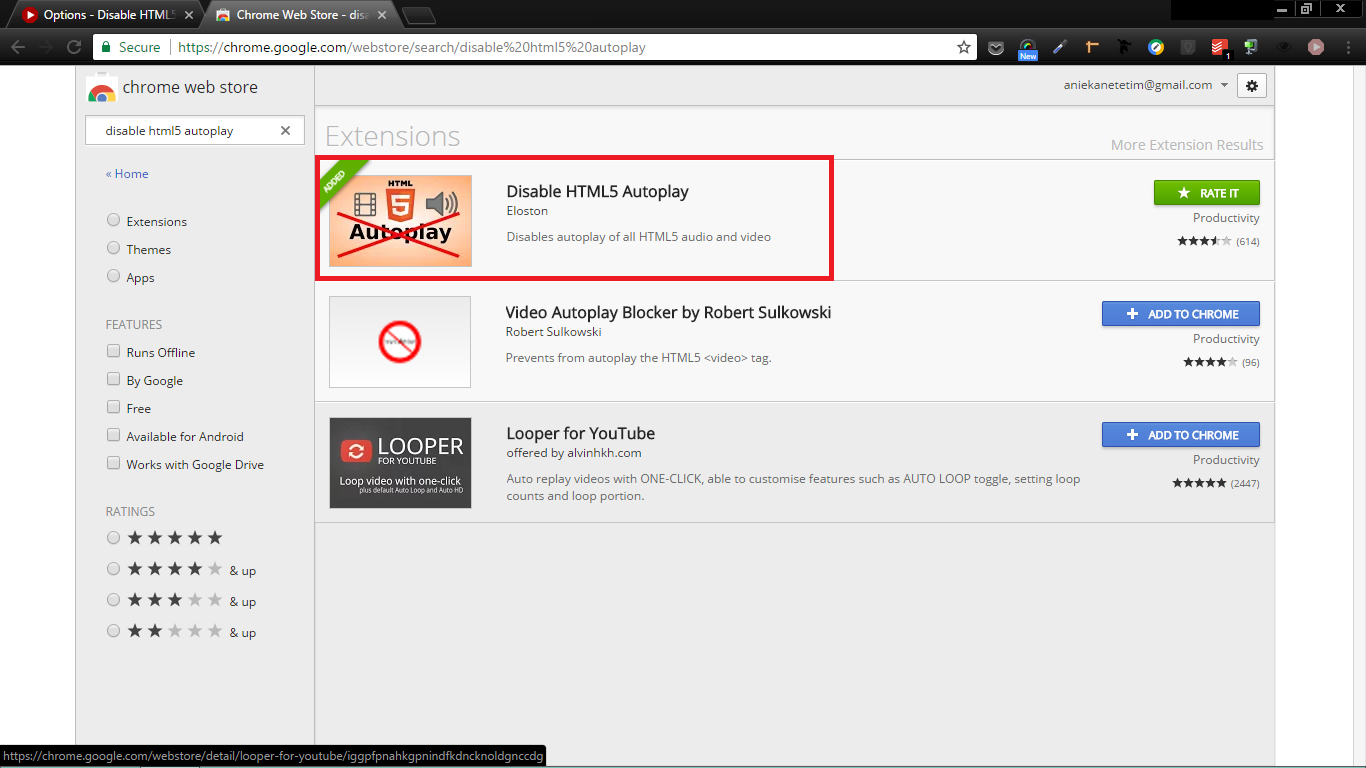Open the grey lightbulb note extension

(1188, 47)
